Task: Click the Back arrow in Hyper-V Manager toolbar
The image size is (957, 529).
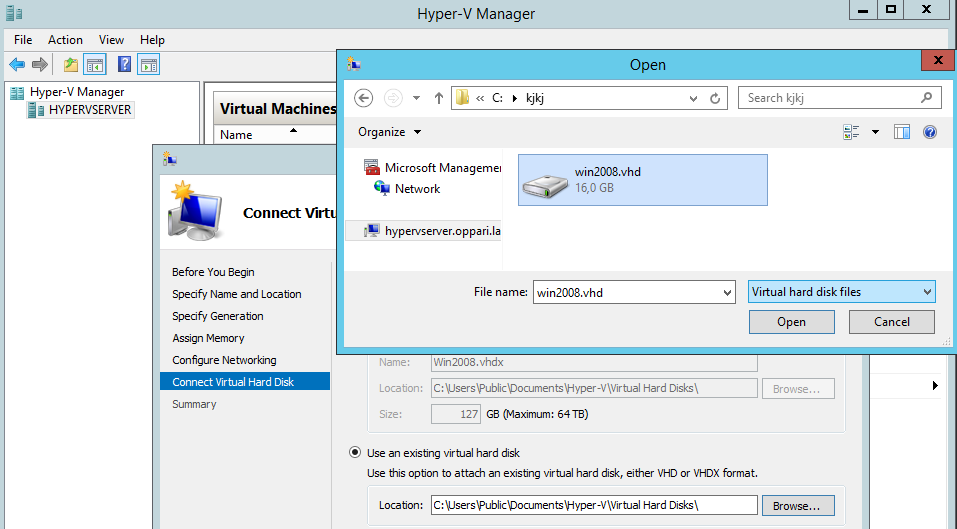Action: coord(17,64)
